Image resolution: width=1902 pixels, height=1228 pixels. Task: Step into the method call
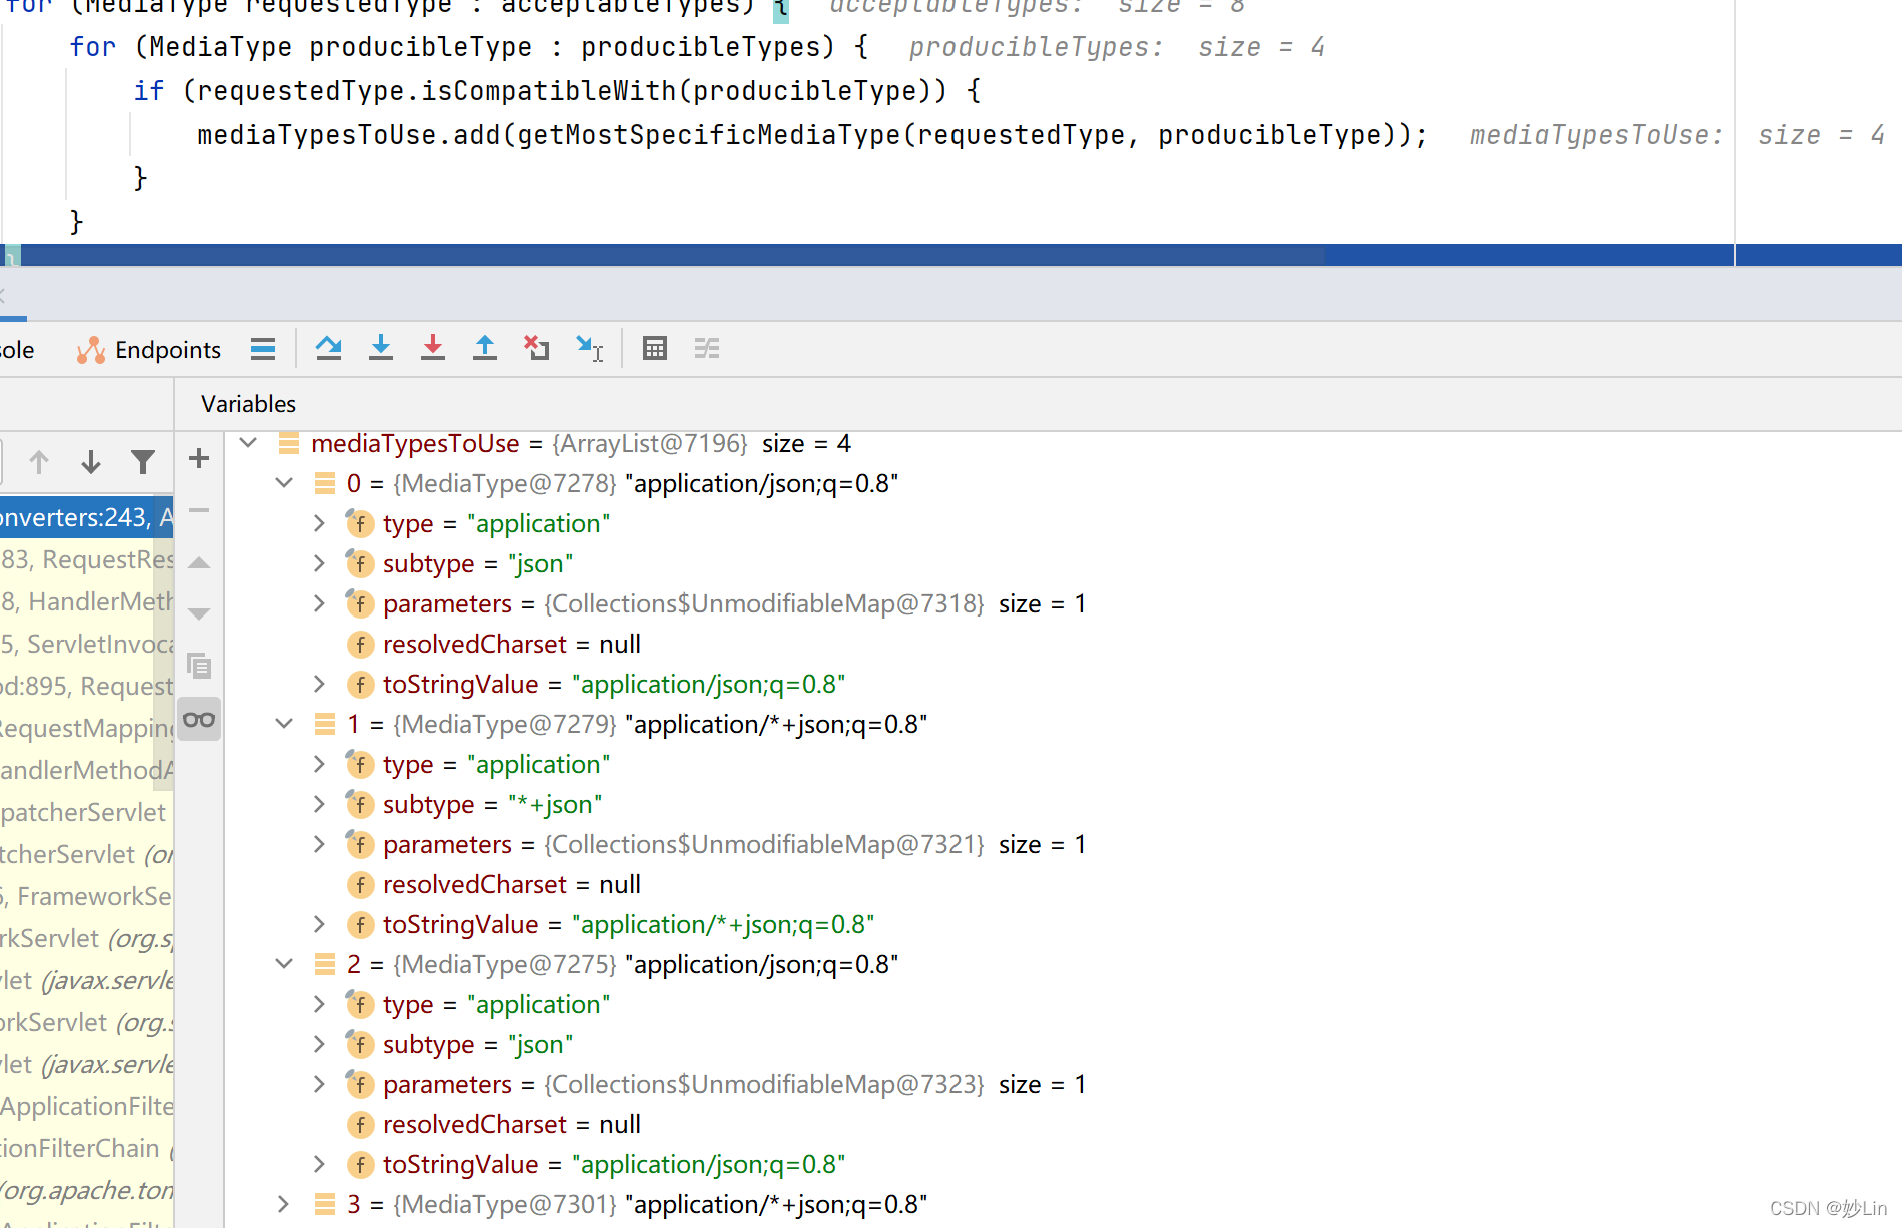(381, 348)
